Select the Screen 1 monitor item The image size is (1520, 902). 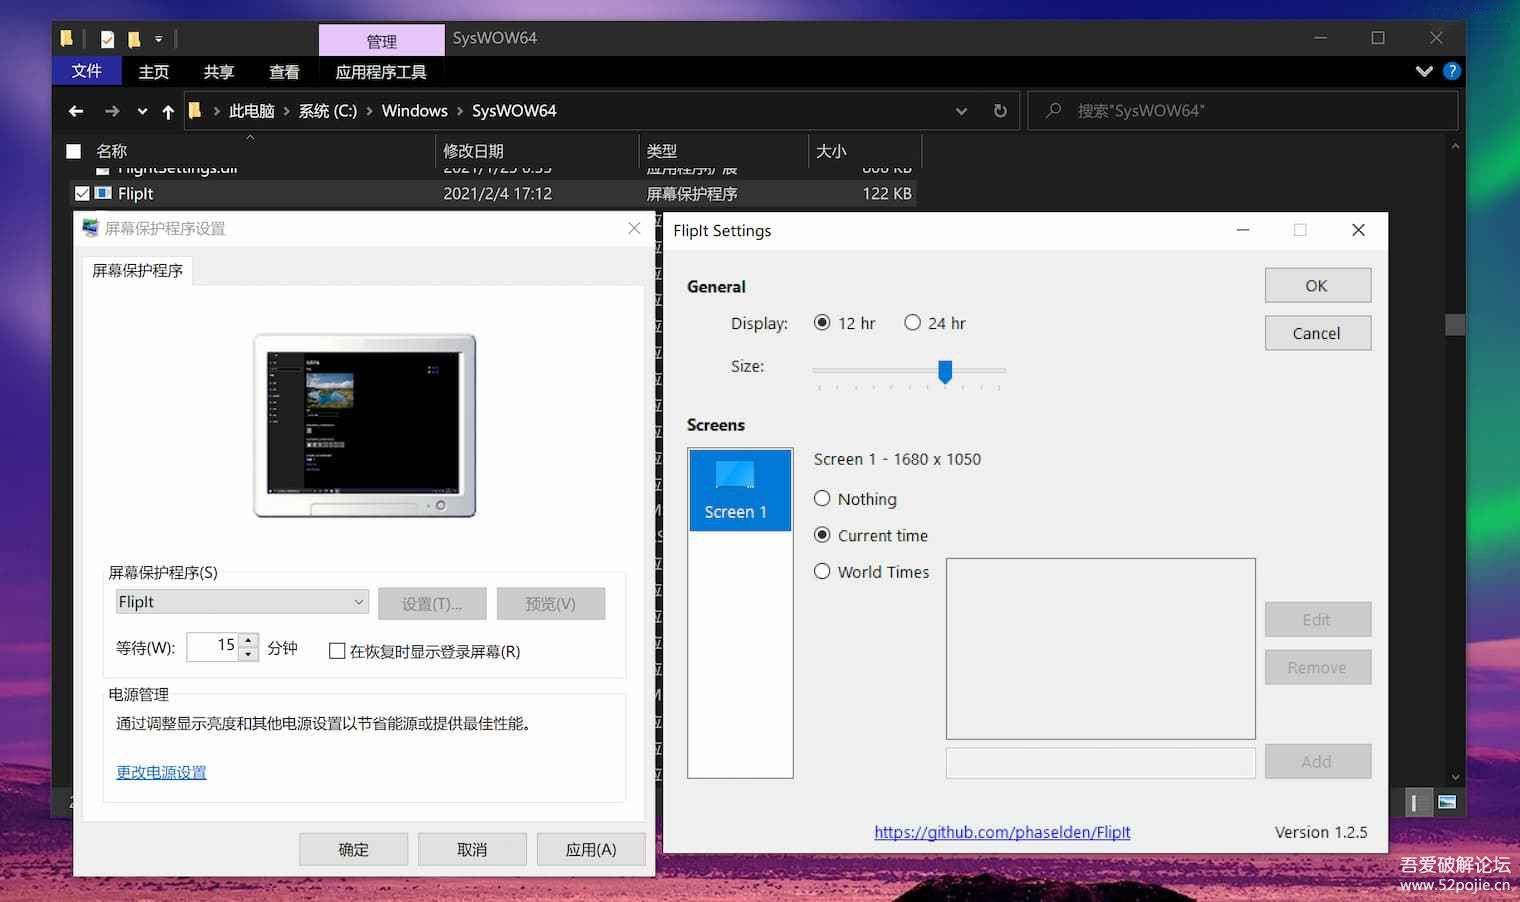coord(740,490)
